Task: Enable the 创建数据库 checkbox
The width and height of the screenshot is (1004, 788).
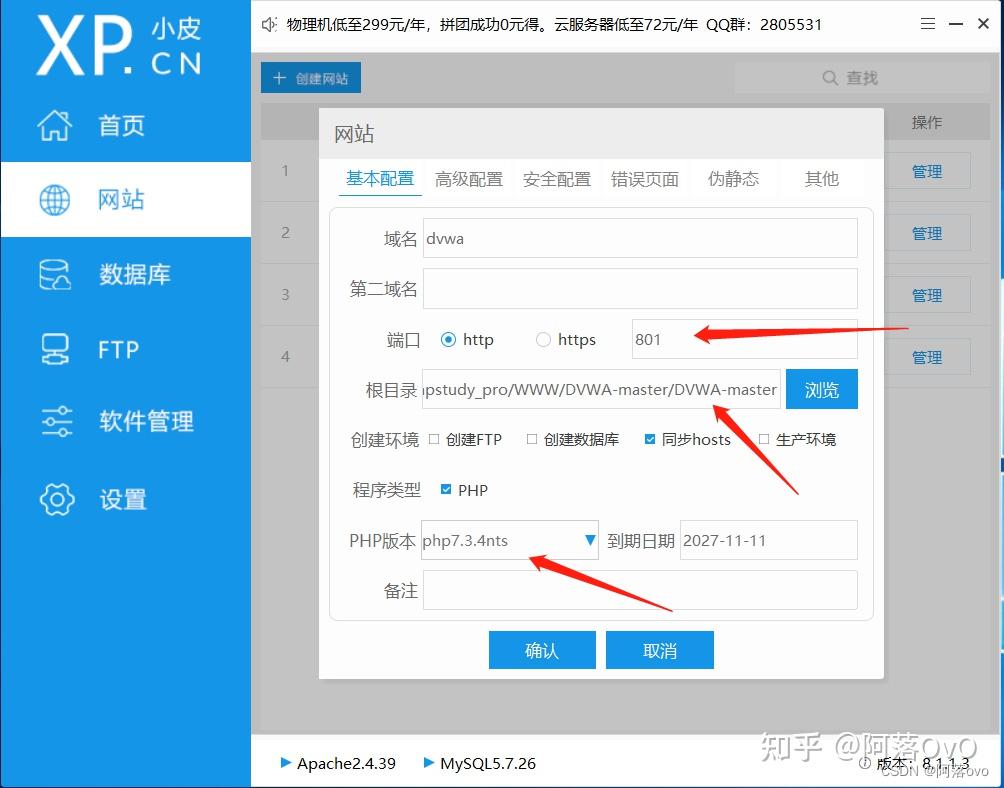Action: 531,439
